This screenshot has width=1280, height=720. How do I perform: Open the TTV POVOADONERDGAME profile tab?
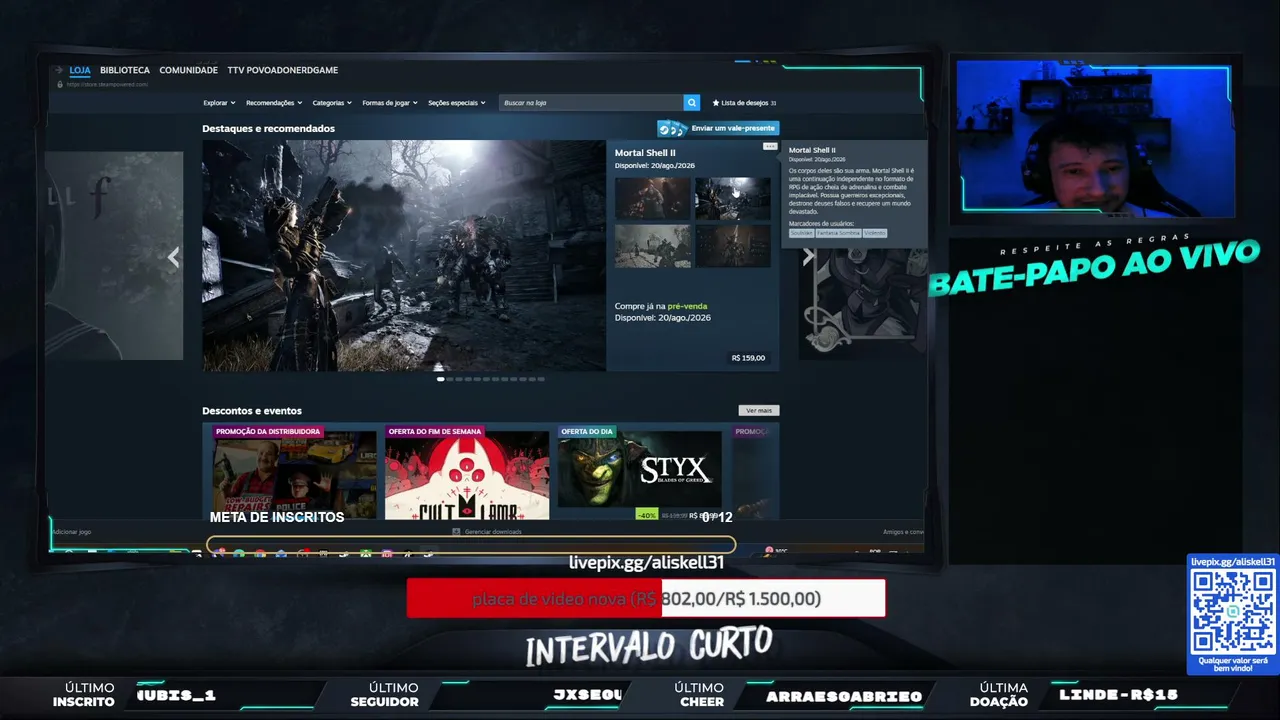pos(283,70)
